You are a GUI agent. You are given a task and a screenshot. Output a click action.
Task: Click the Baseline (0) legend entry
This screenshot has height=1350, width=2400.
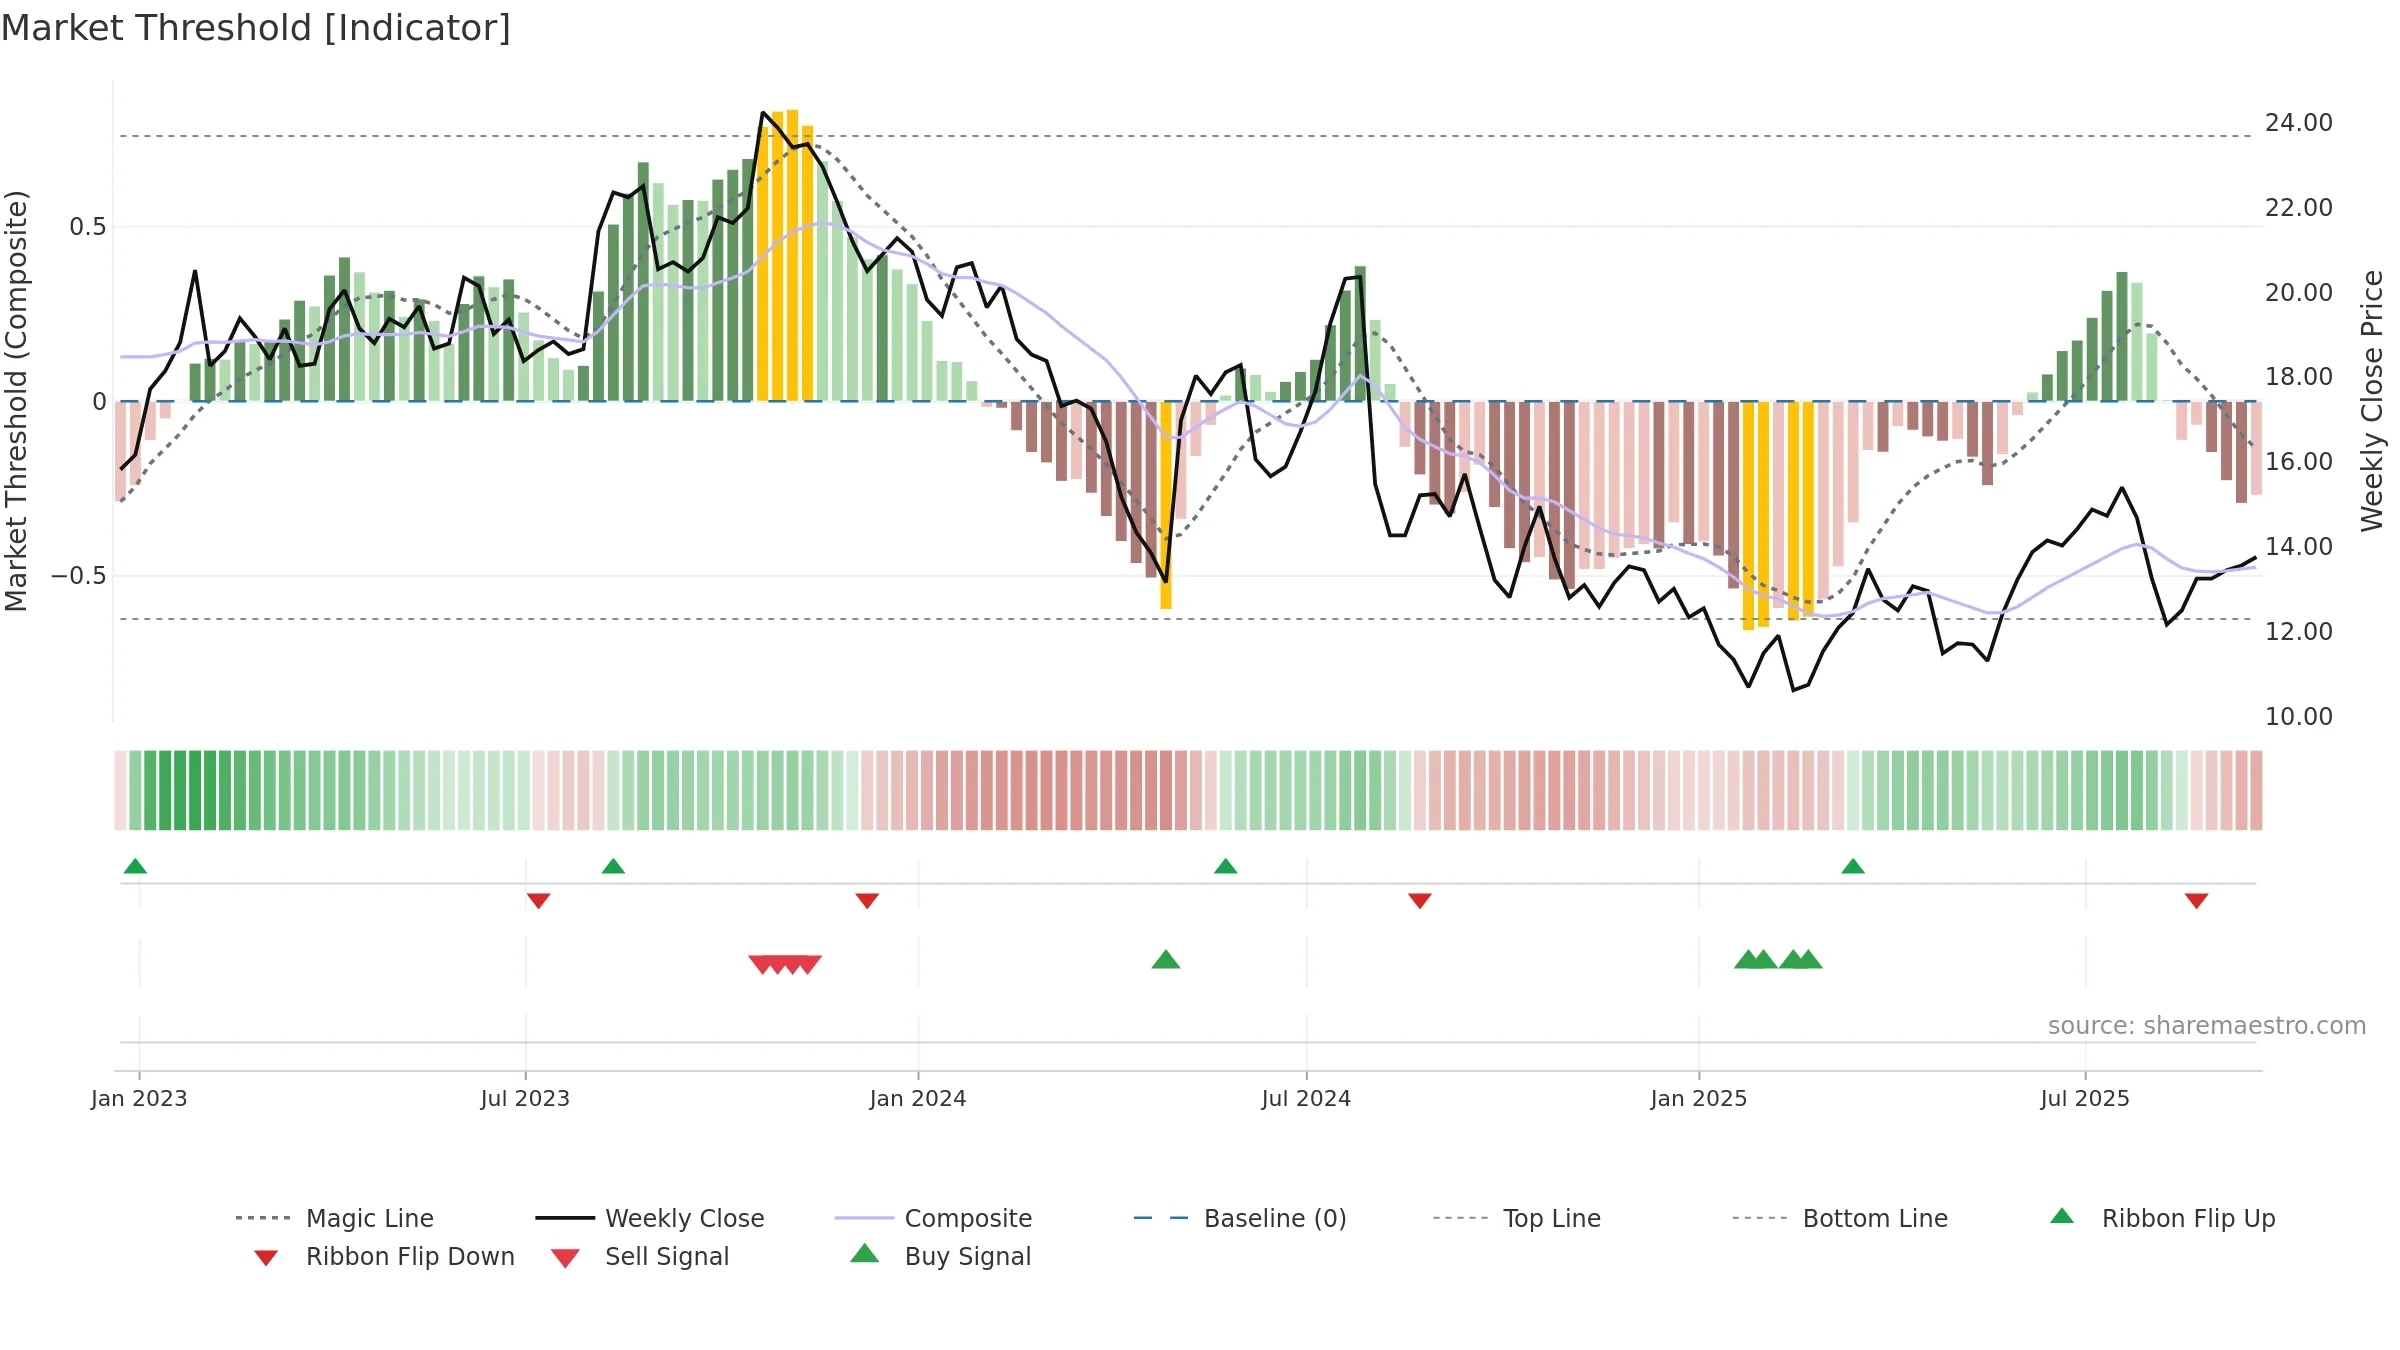(1240, 1218)
